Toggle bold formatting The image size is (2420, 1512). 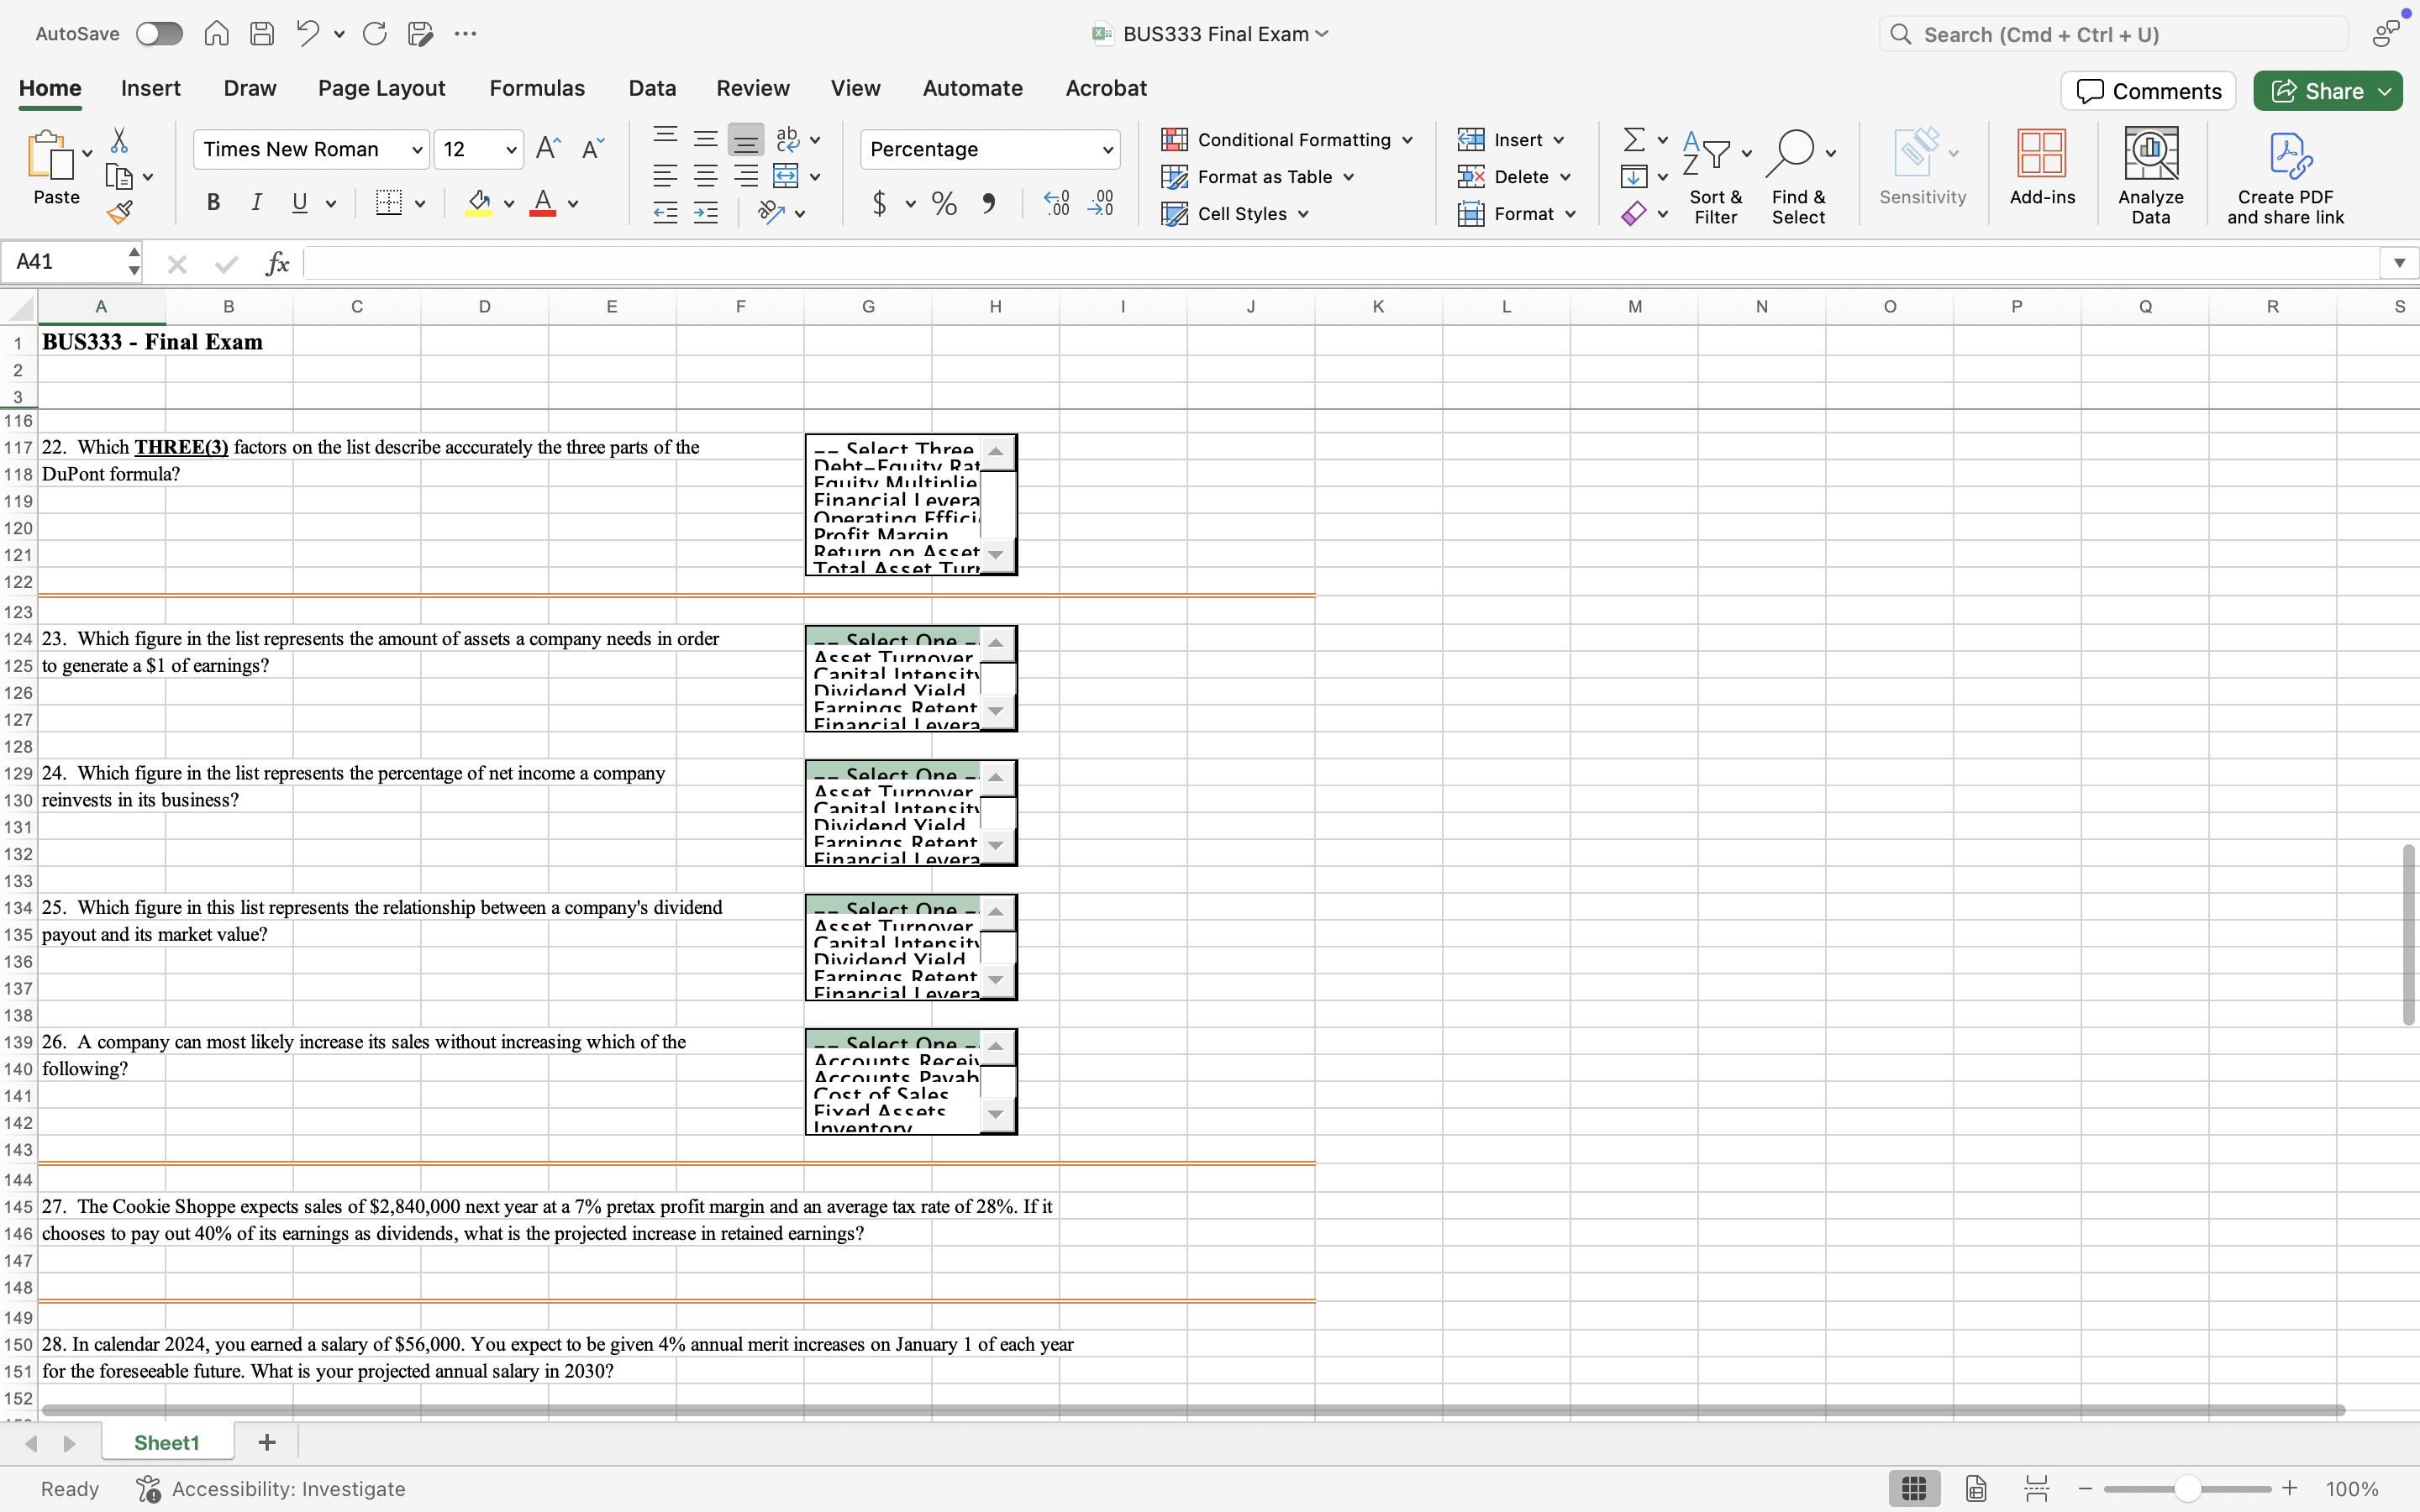coord(213,203)
